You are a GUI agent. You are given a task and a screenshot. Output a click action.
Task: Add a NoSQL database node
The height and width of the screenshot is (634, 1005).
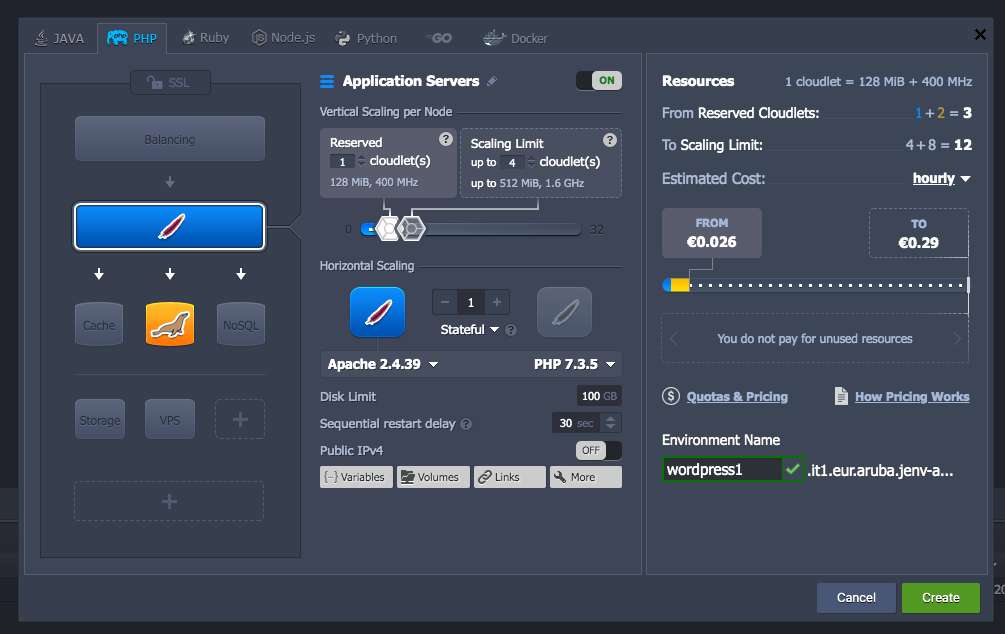click(x=240, y=323)
